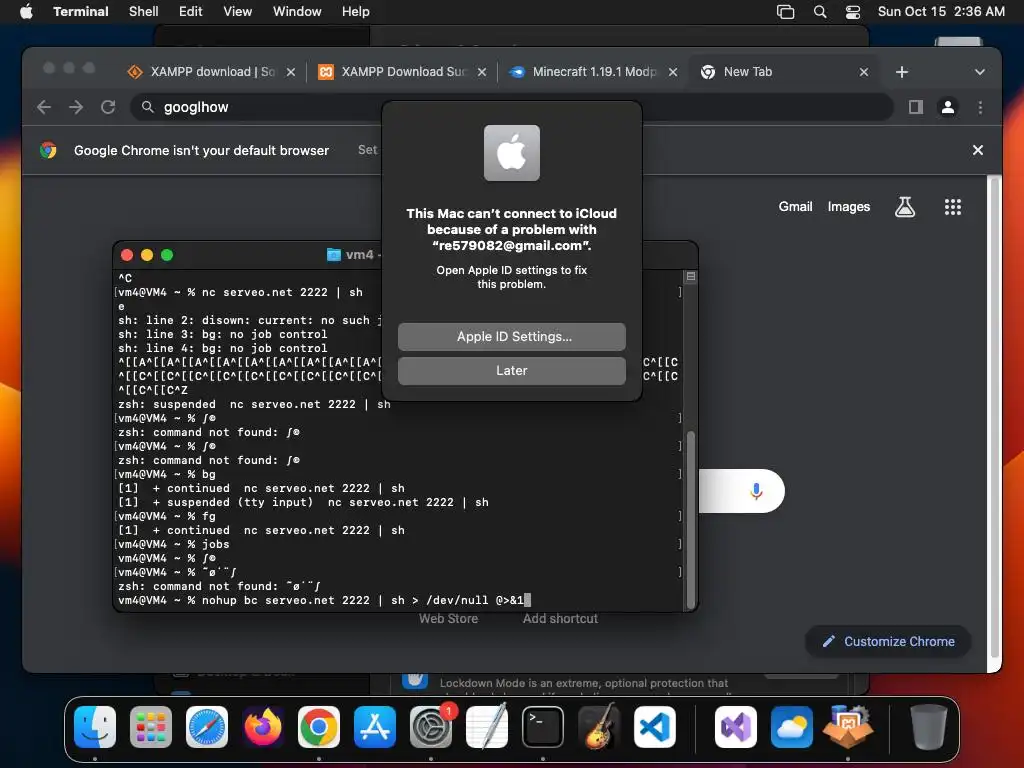This screenshot has height=768, width=1024.
Task: Open Gmail link
Action: click(795, 206)
